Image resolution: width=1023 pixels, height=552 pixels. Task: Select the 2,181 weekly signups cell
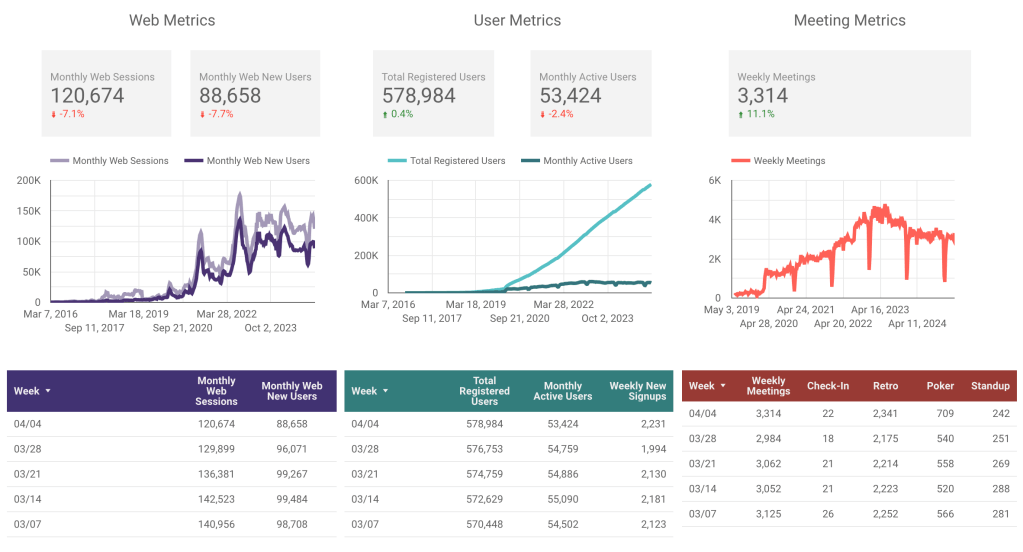pyautogui.click(x=653, y=499)
